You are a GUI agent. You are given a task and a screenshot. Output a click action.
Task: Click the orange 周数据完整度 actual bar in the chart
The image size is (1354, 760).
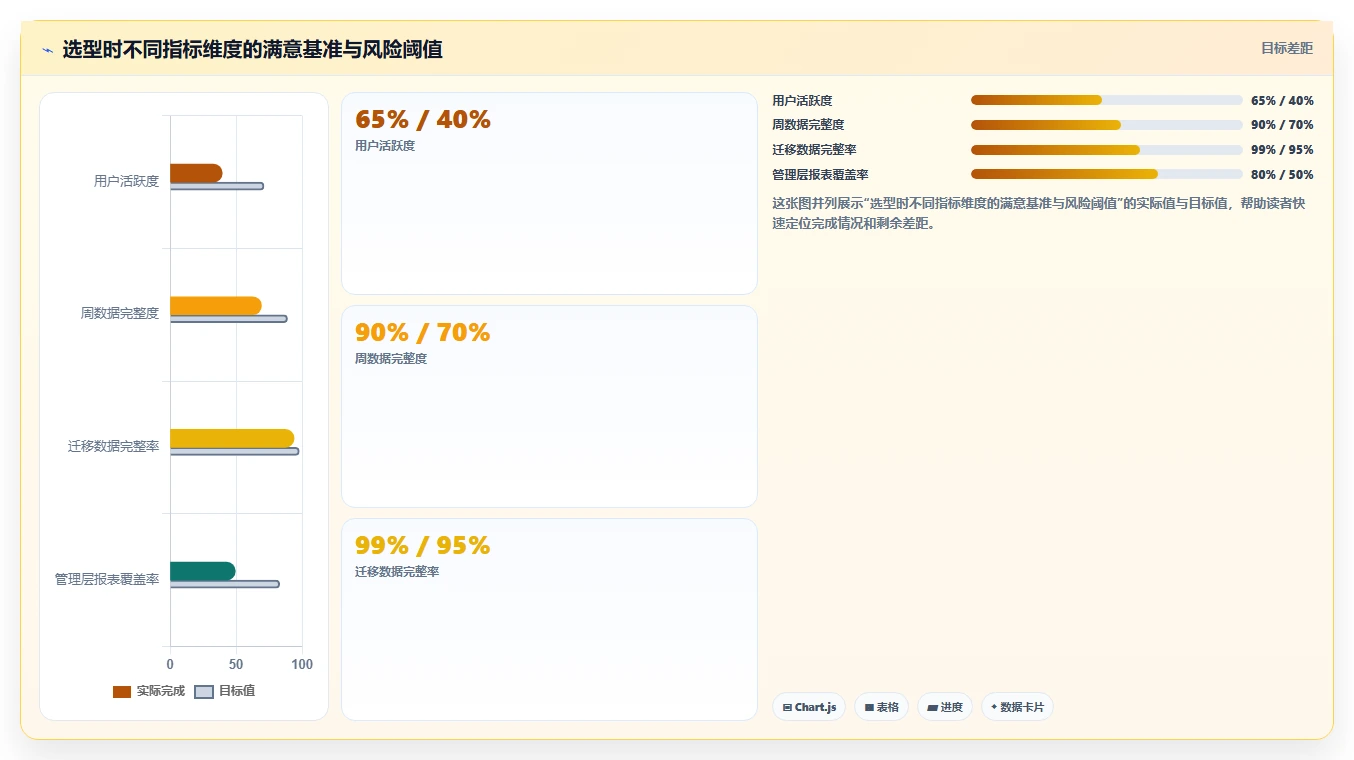pyautogui.click(x=216, y=306)
